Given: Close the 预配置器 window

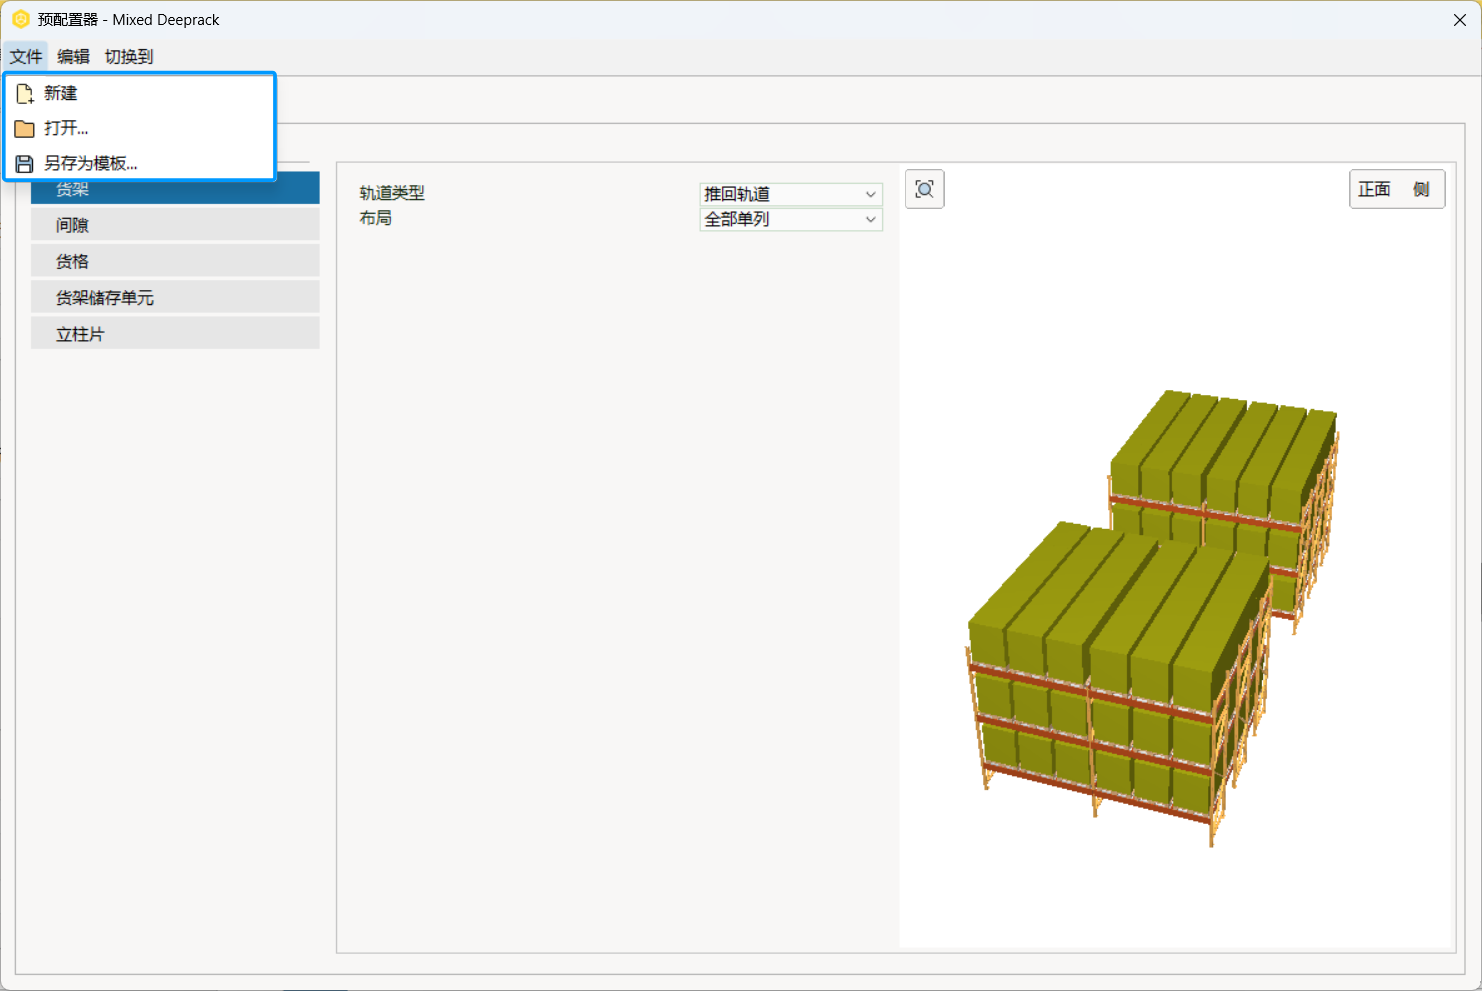Looking at the screenshot, I should (1459, 20).
